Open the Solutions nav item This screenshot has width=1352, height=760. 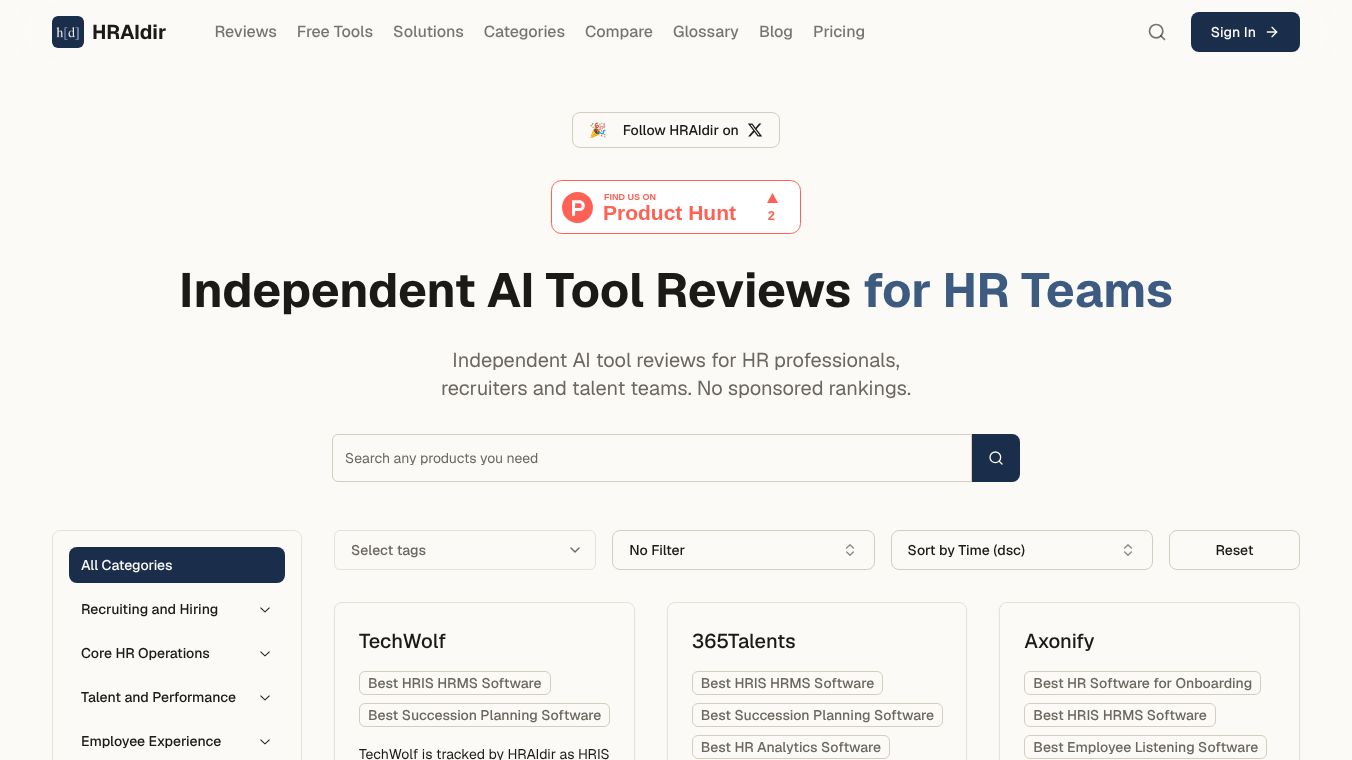point(428,32)
